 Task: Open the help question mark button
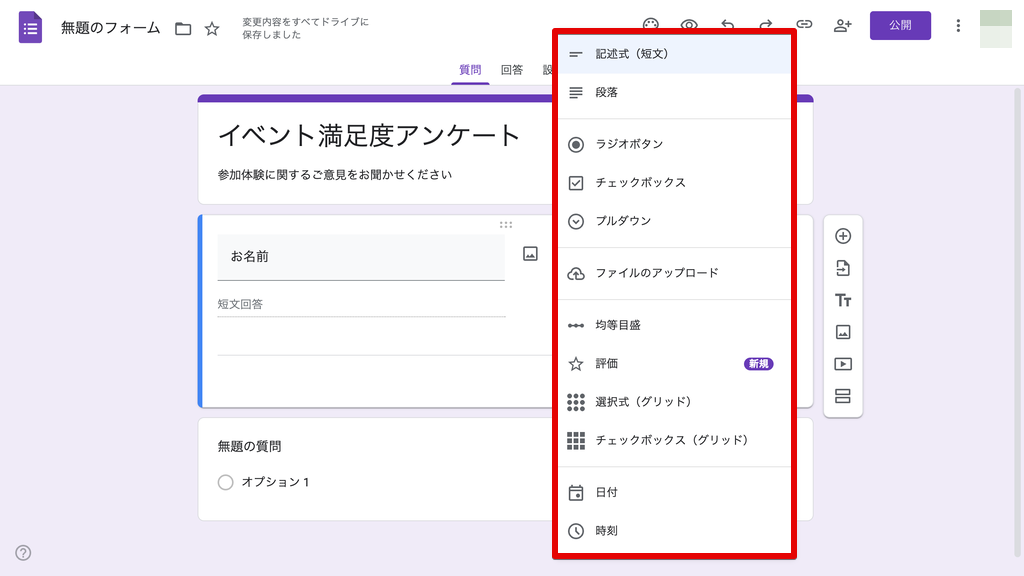23,553
